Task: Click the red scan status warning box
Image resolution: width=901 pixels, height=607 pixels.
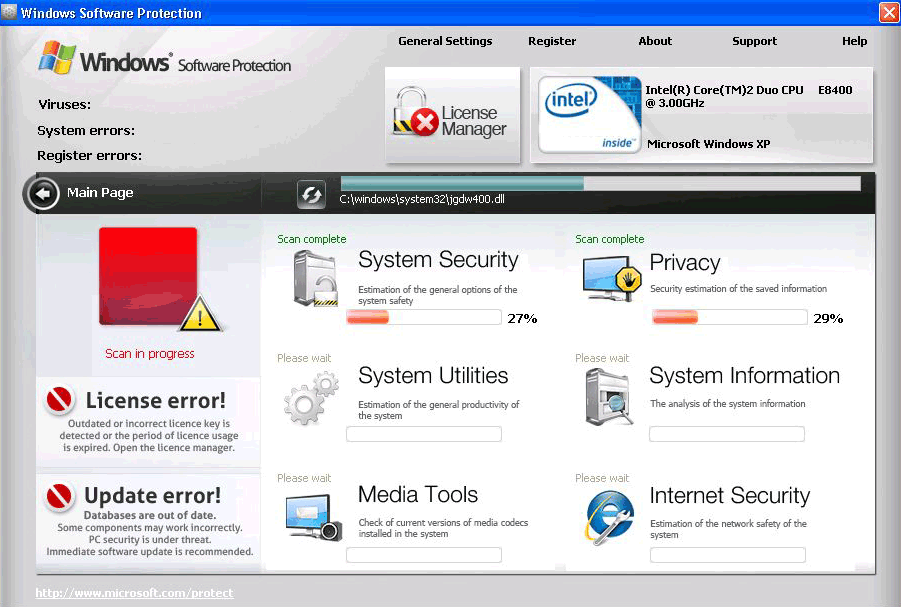Action: [x=149, y=277]
